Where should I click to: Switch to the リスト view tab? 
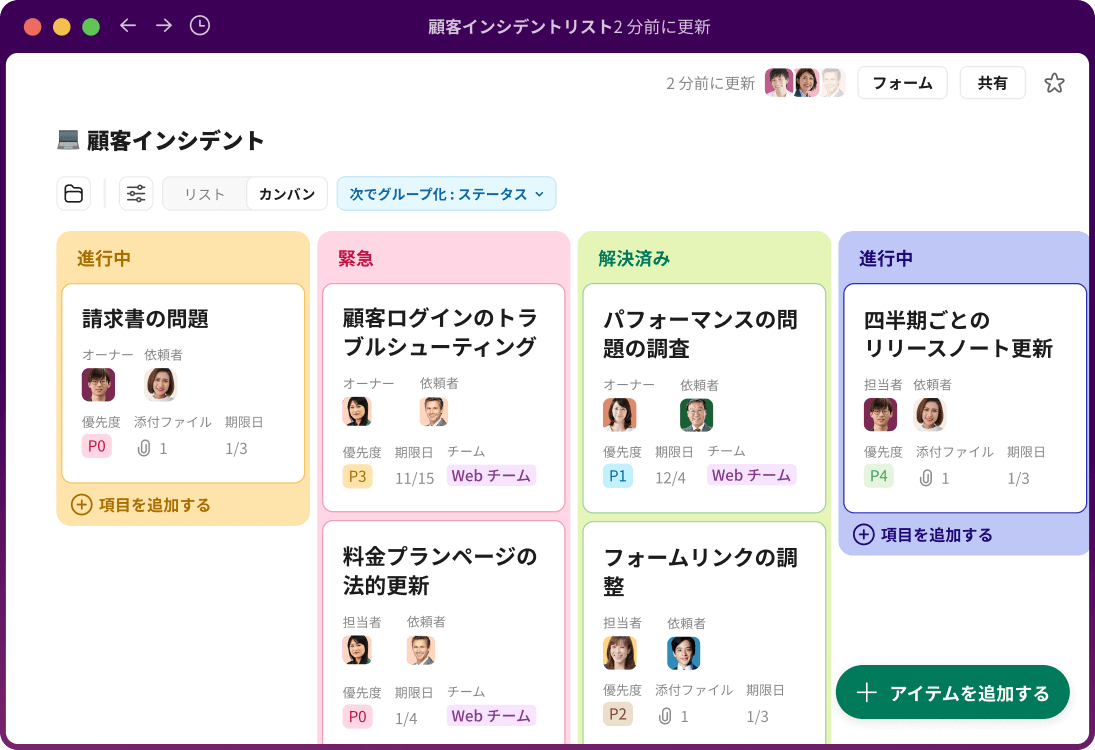[204, 193]
